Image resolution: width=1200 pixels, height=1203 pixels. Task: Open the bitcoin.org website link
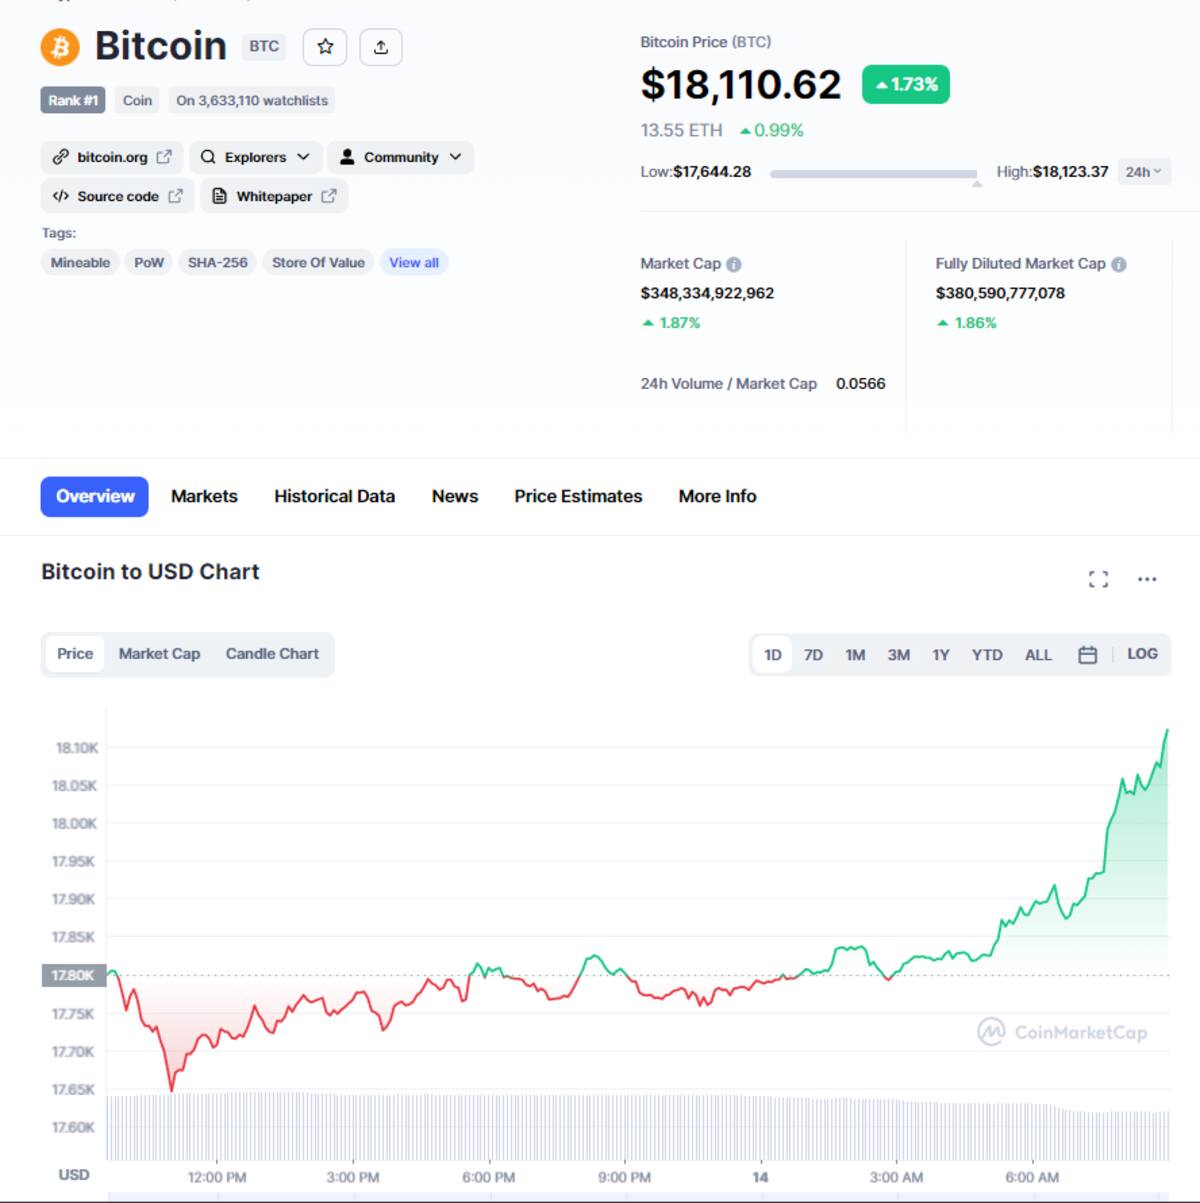[x=112, y=157]
